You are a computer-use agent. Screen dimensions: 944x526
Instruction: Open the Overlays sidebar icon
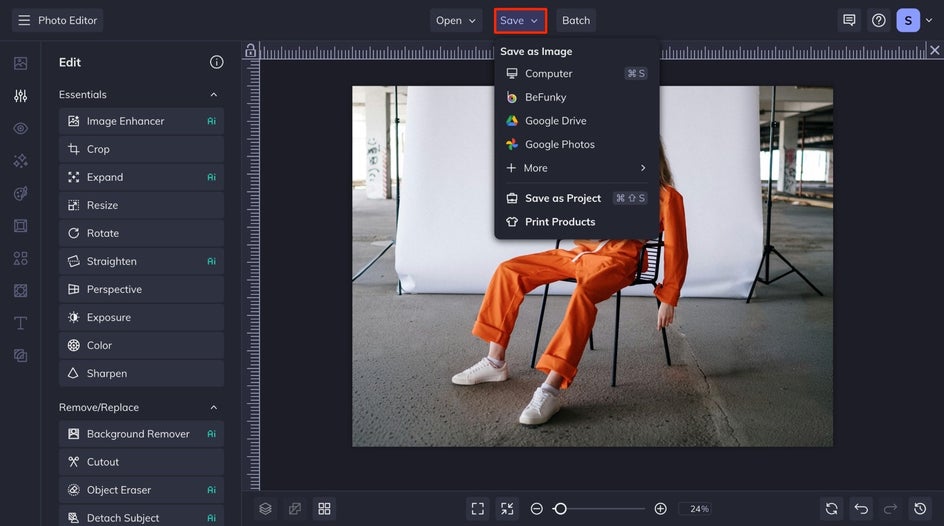tap(20, 291)
